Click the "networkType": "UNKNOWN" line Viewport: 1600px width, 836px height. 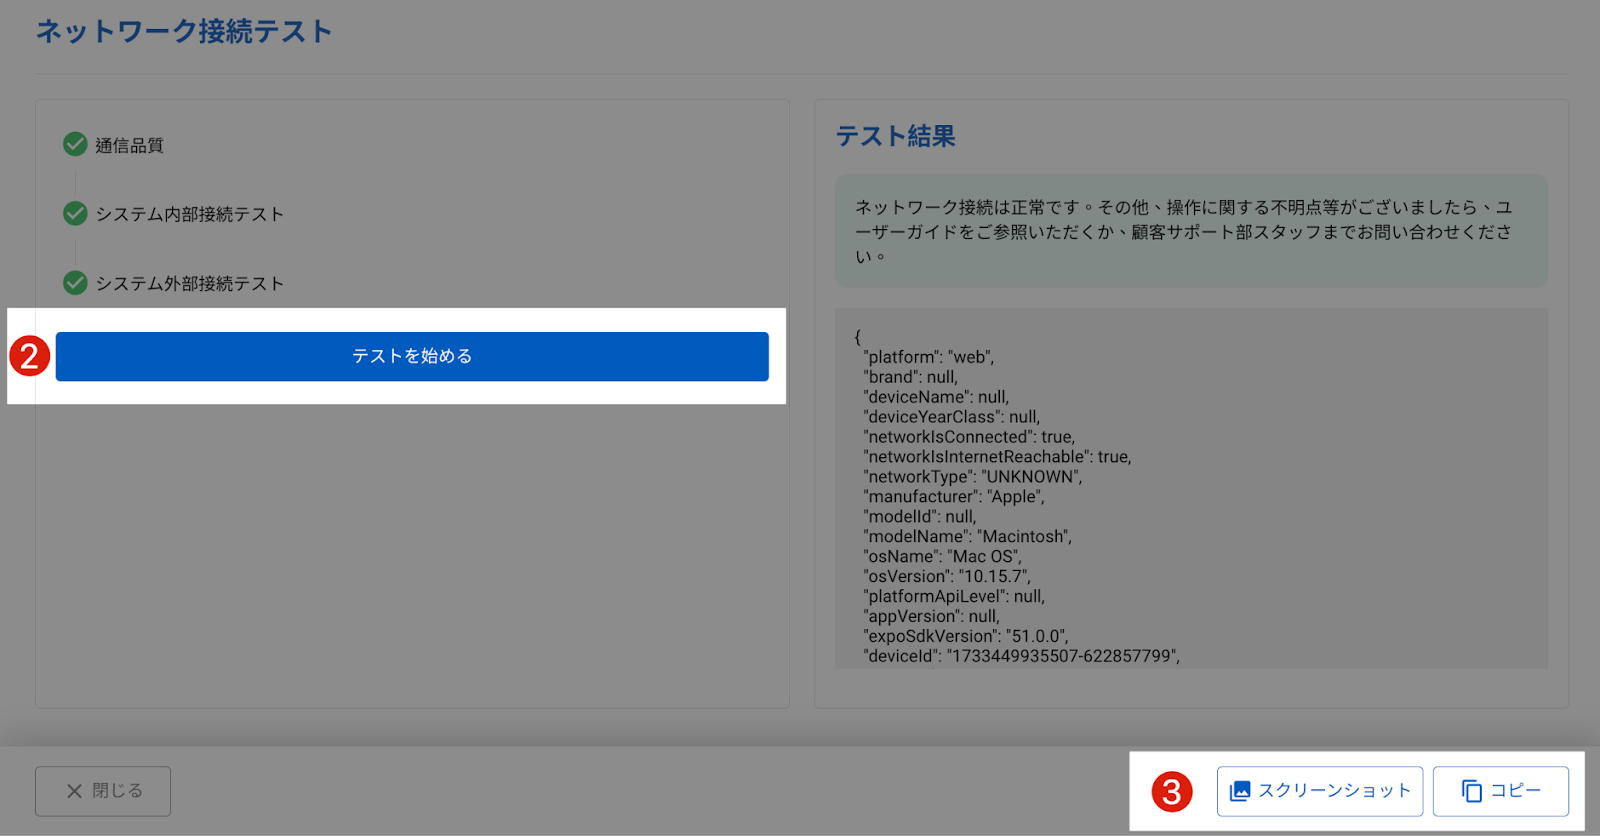pyautogui.click(x=973, y=477)
